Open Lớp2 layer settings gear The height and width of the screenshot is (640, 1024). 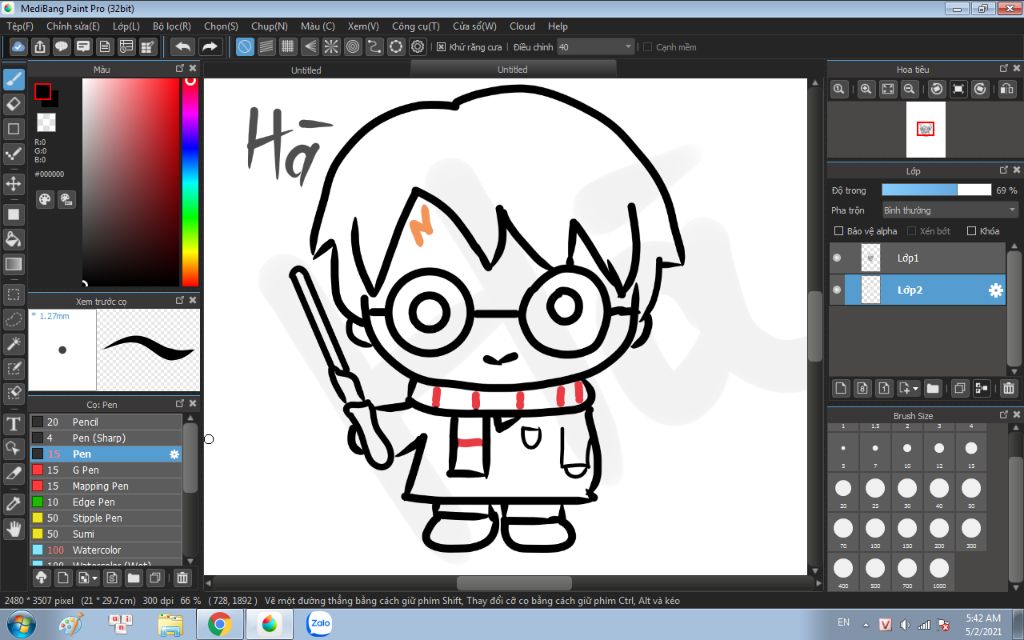click(995, 291)
